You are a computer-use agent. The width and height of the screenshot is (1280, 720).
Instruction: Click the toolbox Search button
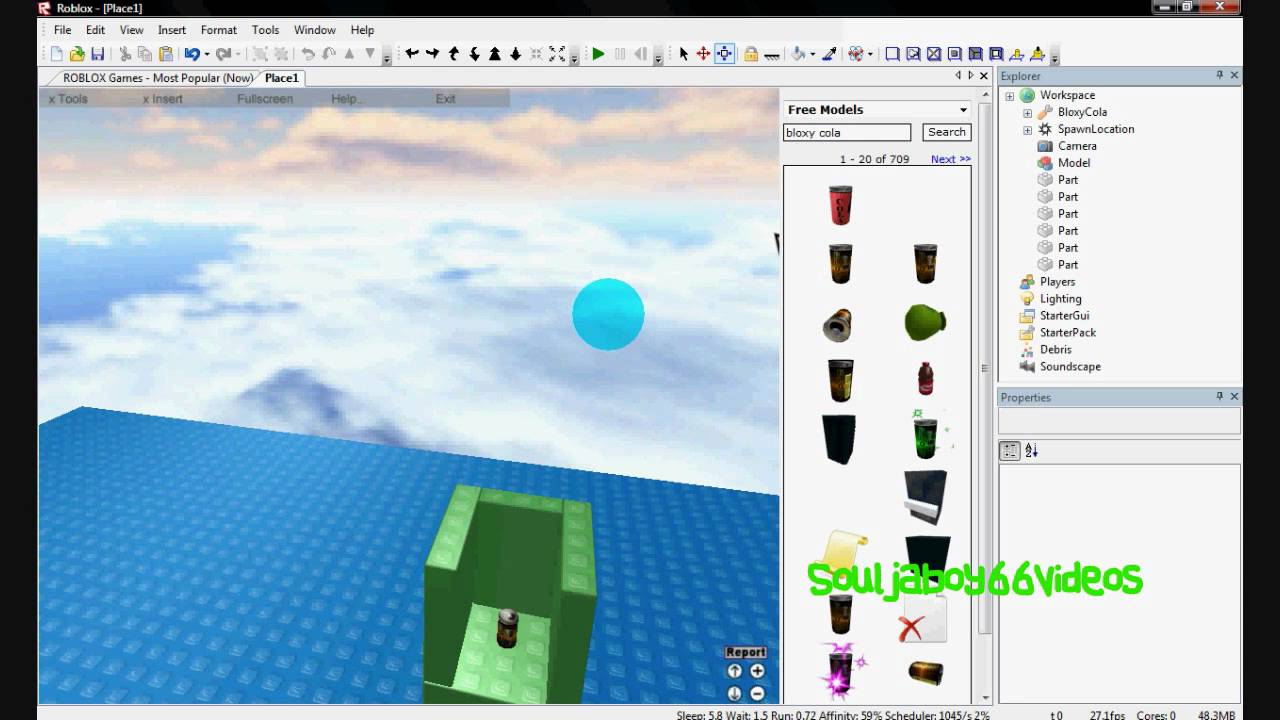(x=946, y=132)
